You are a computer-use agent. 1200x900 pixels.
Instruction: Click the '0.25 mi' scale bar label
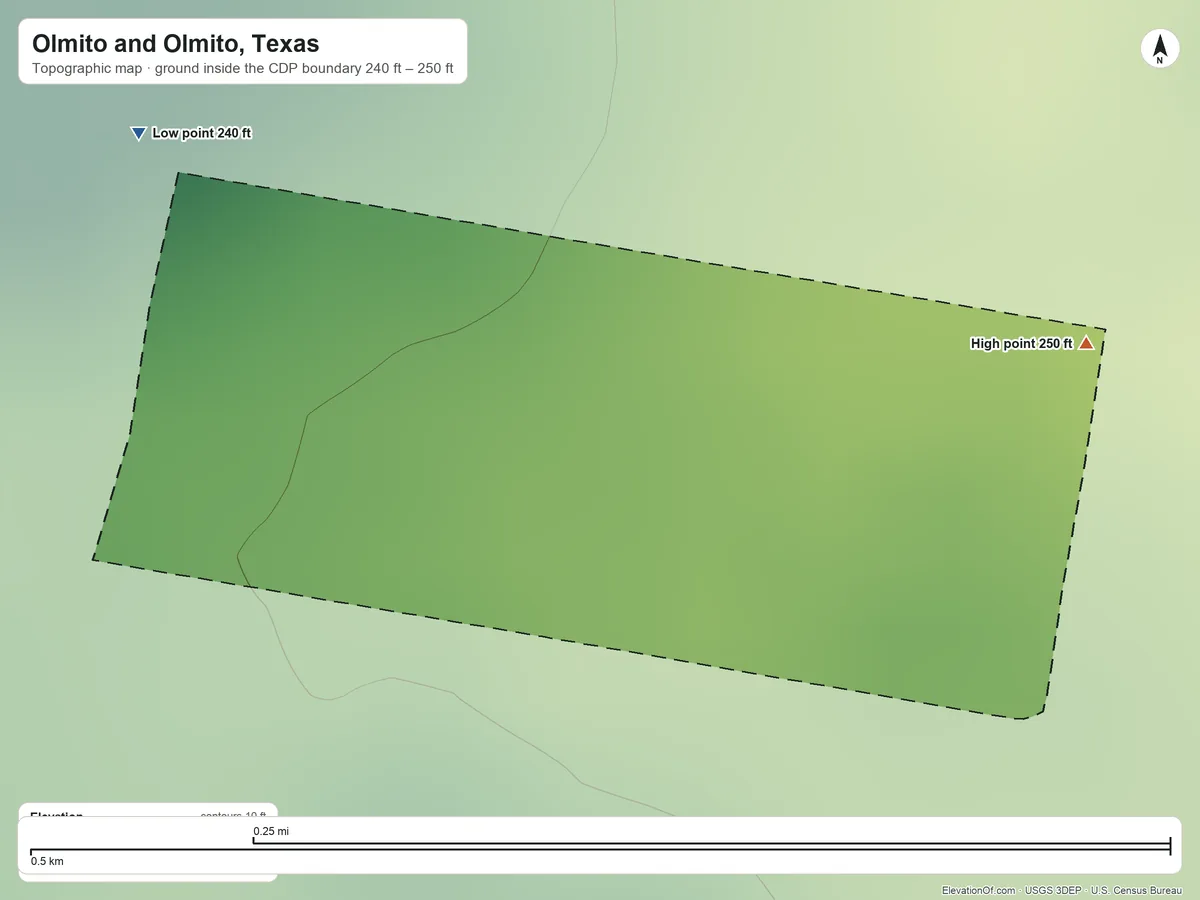(x=271, y=831)
